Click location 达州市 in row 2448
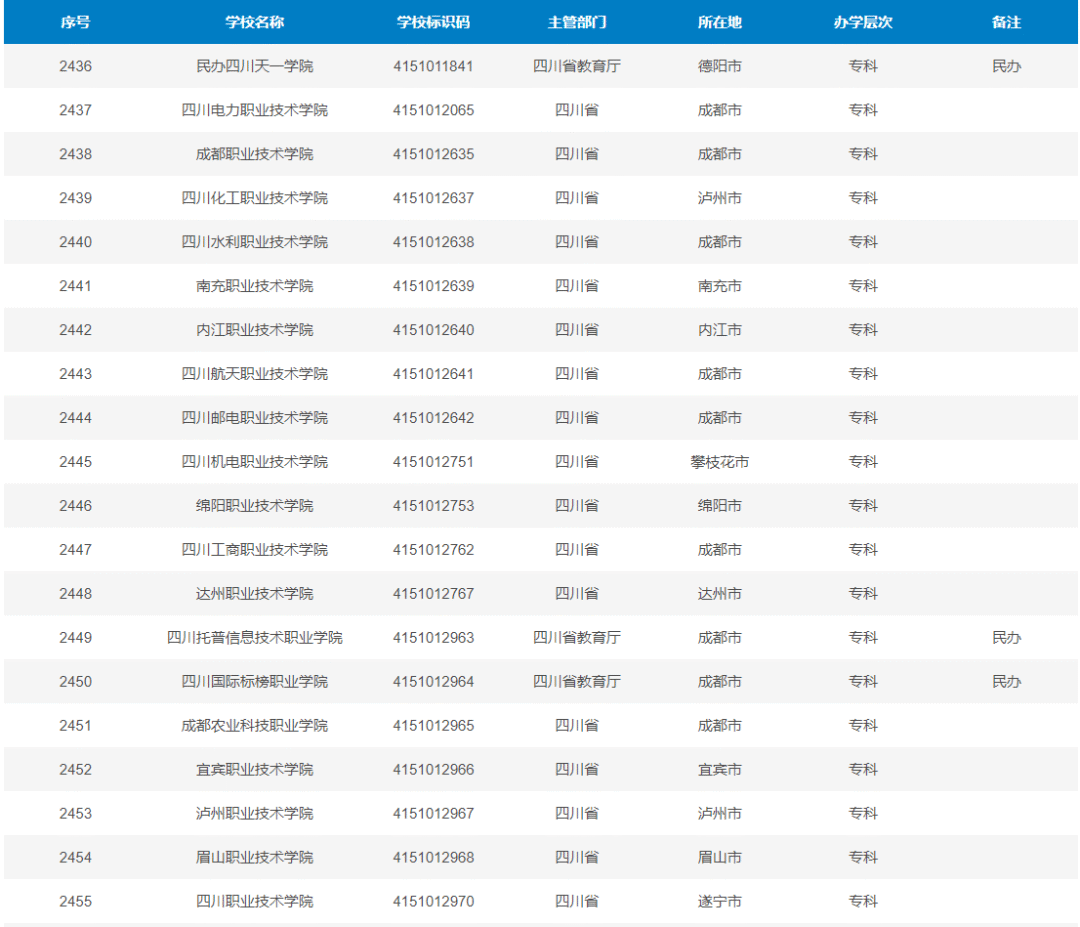This screenshot has width=1080, height=927. pos(720,594)
